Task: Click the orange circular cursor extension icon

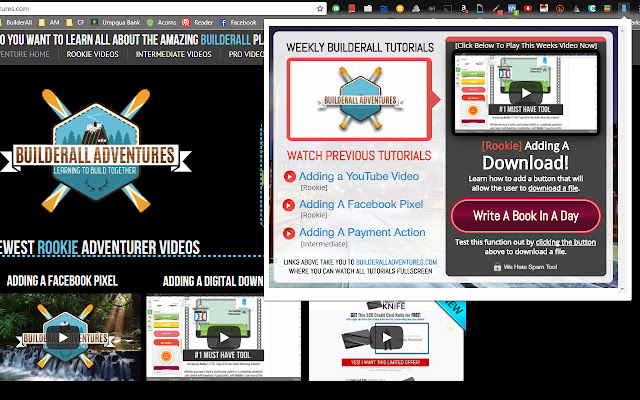Action: [x=560, y=8]
